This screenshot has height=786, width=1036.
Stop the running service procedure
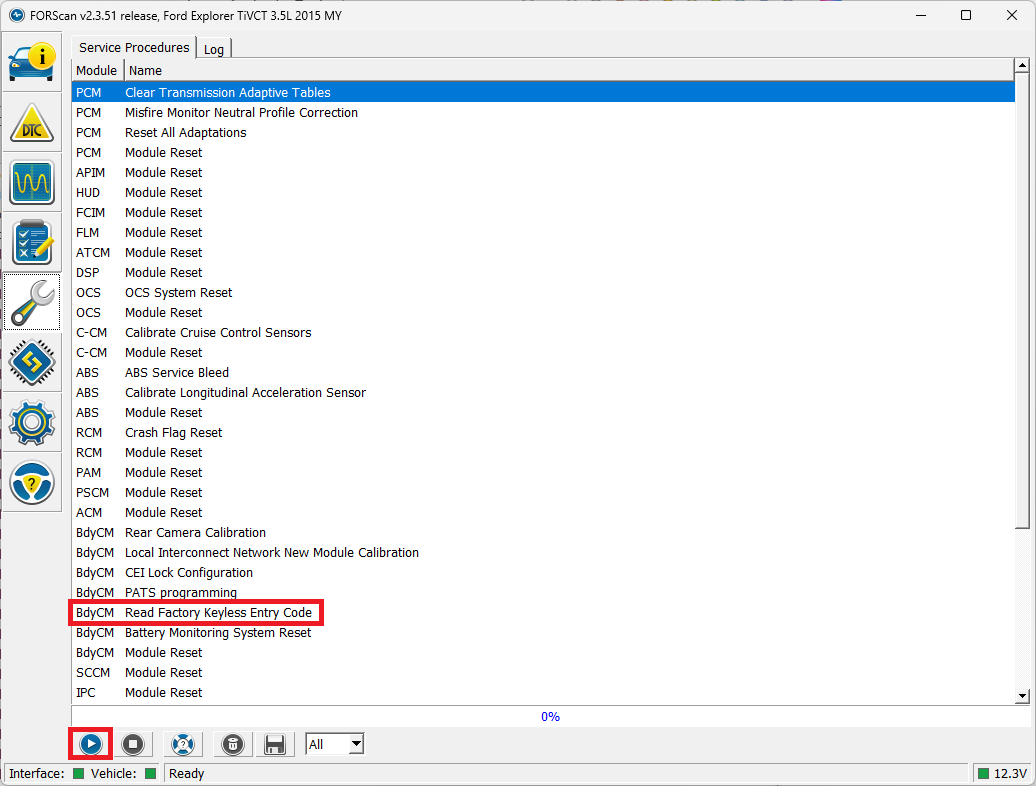pos(133,744)
